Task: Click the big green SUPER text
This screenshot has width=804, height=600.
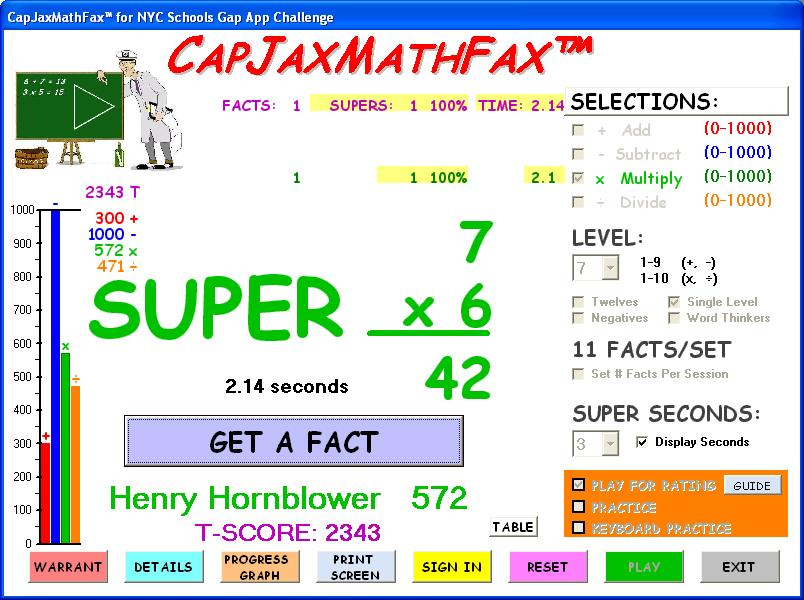Action: tap(216, 308)
